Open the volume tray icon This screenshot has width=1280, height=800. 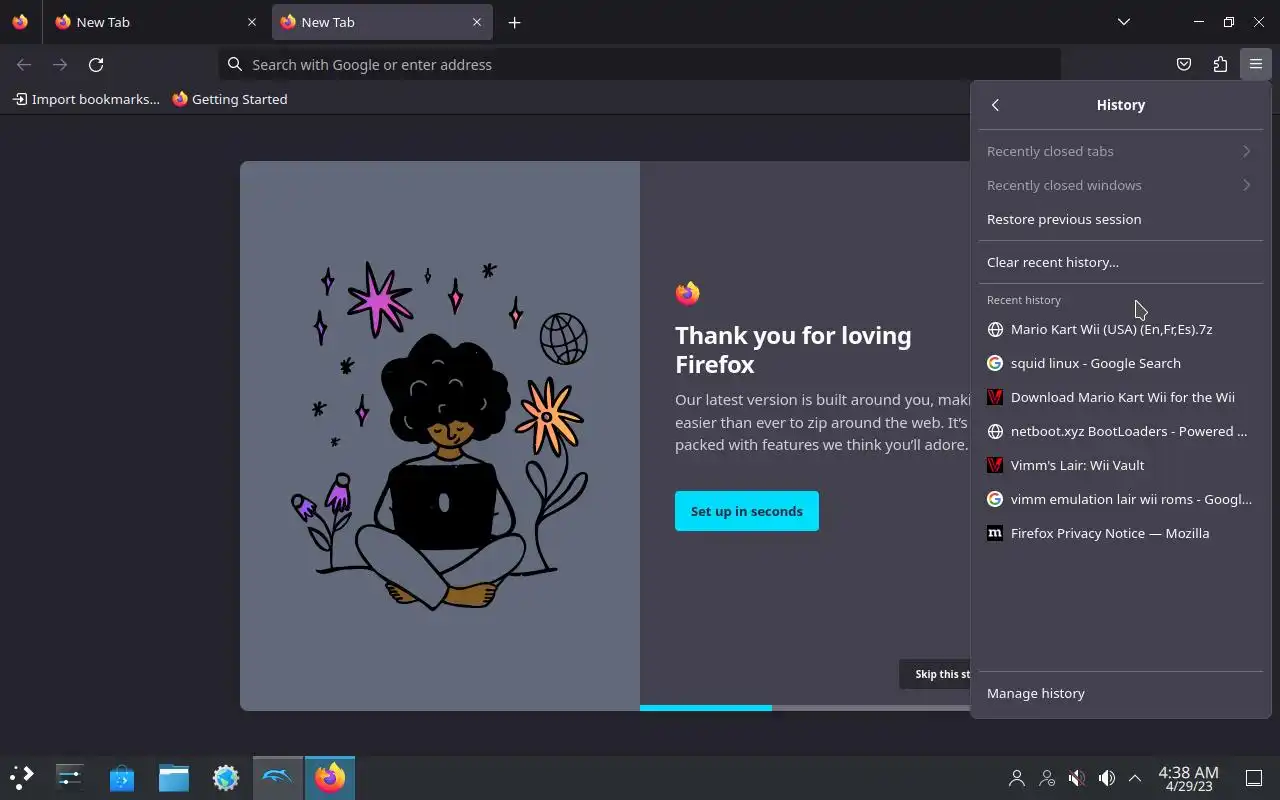tap(1107, 777)
